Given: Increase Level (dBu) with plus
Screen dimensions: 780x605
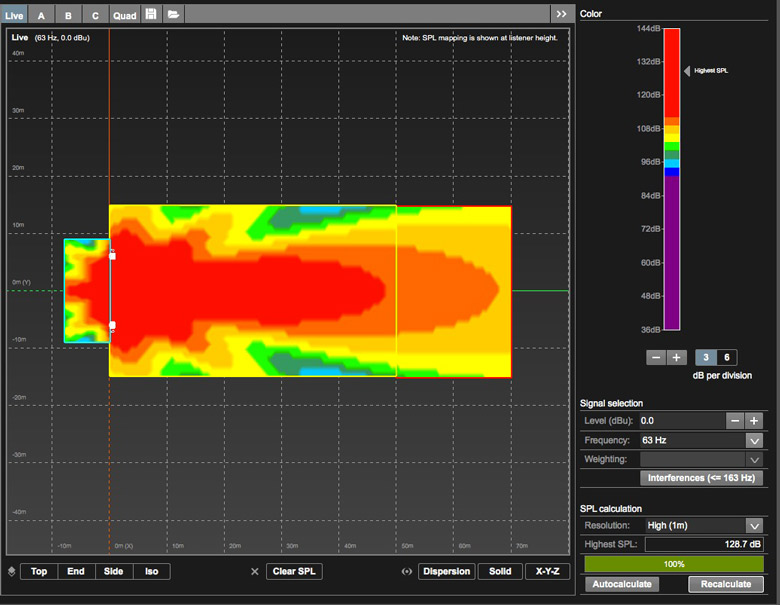Looking at the screenshot, I should click(754, 421).
